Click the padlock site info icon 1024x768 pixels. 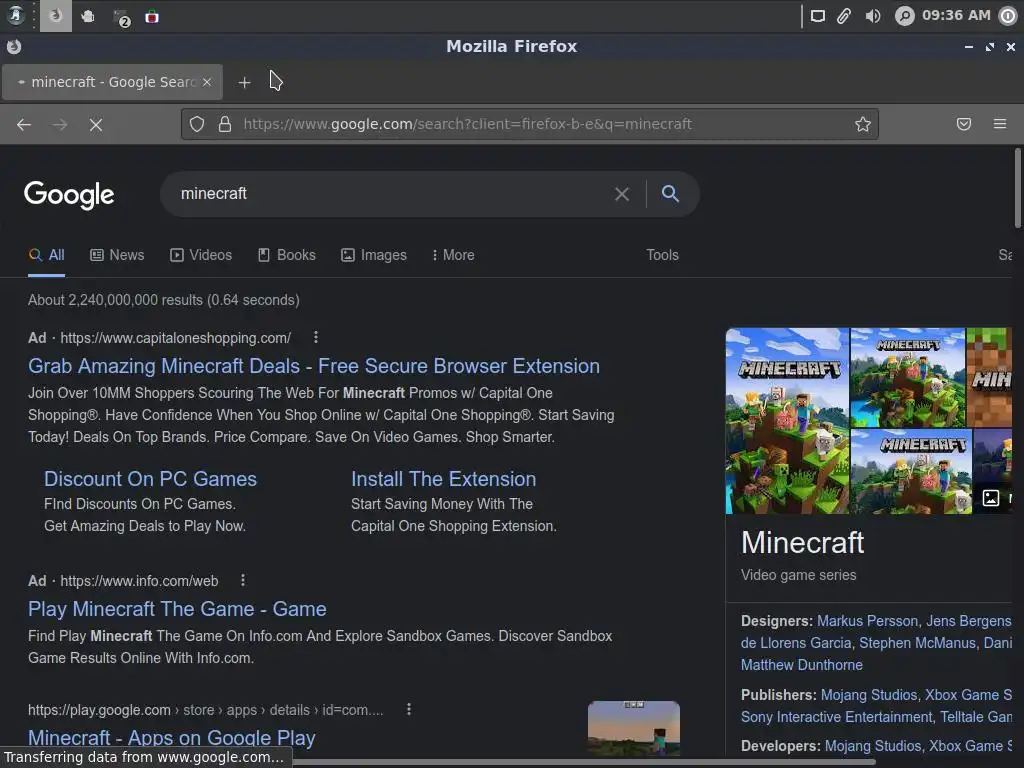[225, 124]
